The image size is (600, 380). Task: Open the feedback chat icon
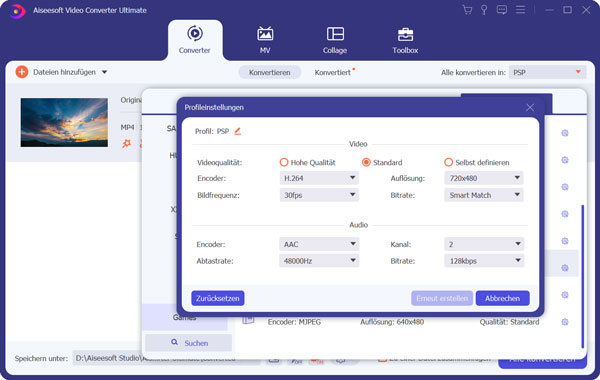pyautogui.click(x=502, y=10)
